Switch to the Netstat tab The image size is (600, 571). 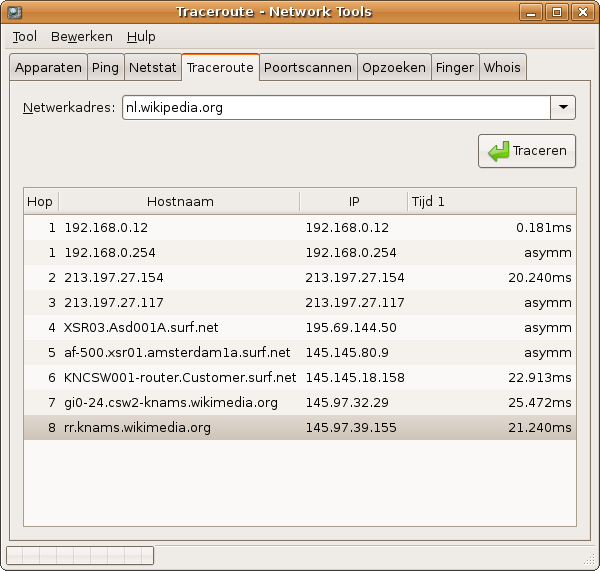[152, 68]
